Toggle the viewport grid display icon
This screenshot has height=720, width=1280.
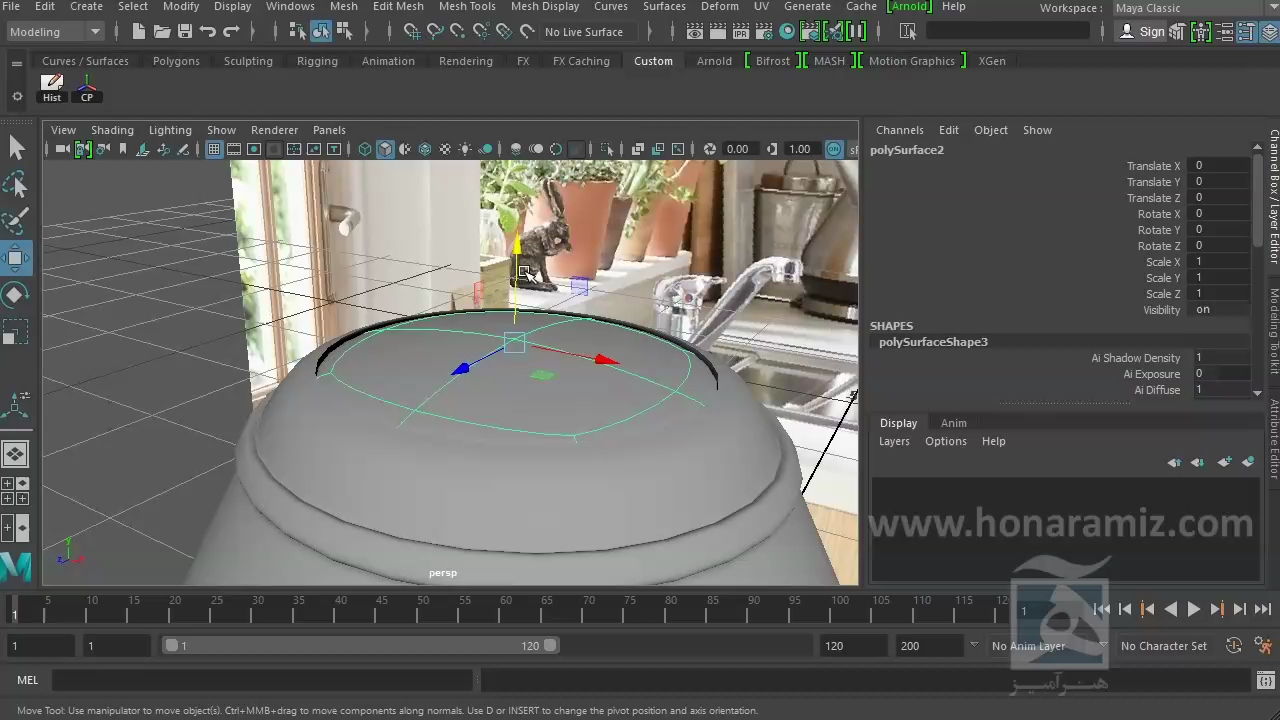pos(214,149)
